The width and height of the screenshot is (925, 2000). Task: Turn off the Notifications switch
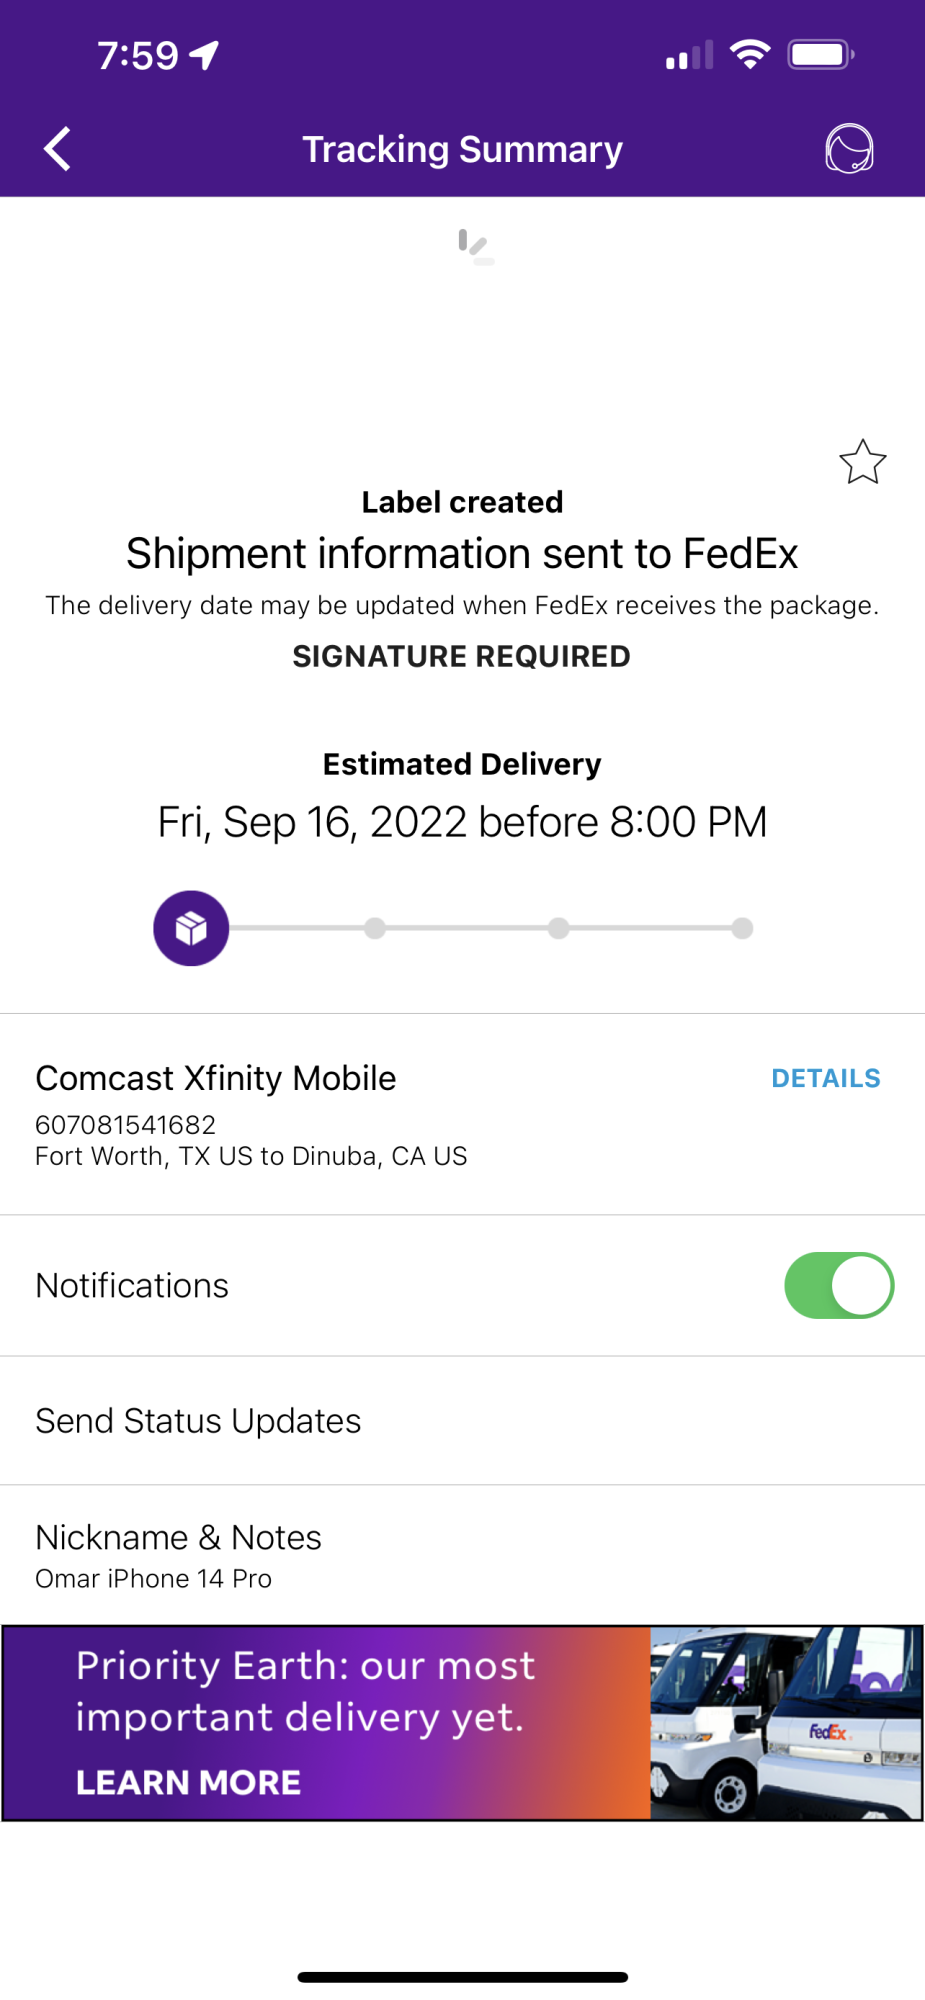pyautogui.click(x=839, y=1285)
